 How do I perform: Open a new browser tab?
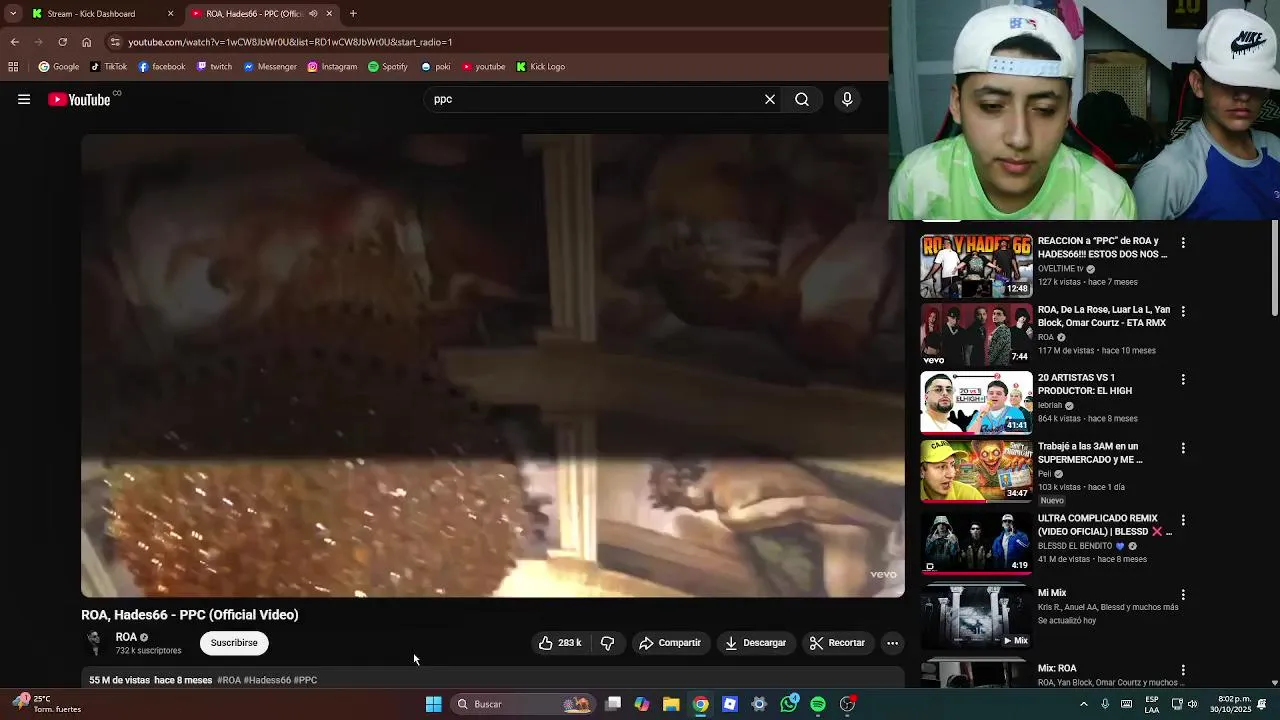coord(353,14)
